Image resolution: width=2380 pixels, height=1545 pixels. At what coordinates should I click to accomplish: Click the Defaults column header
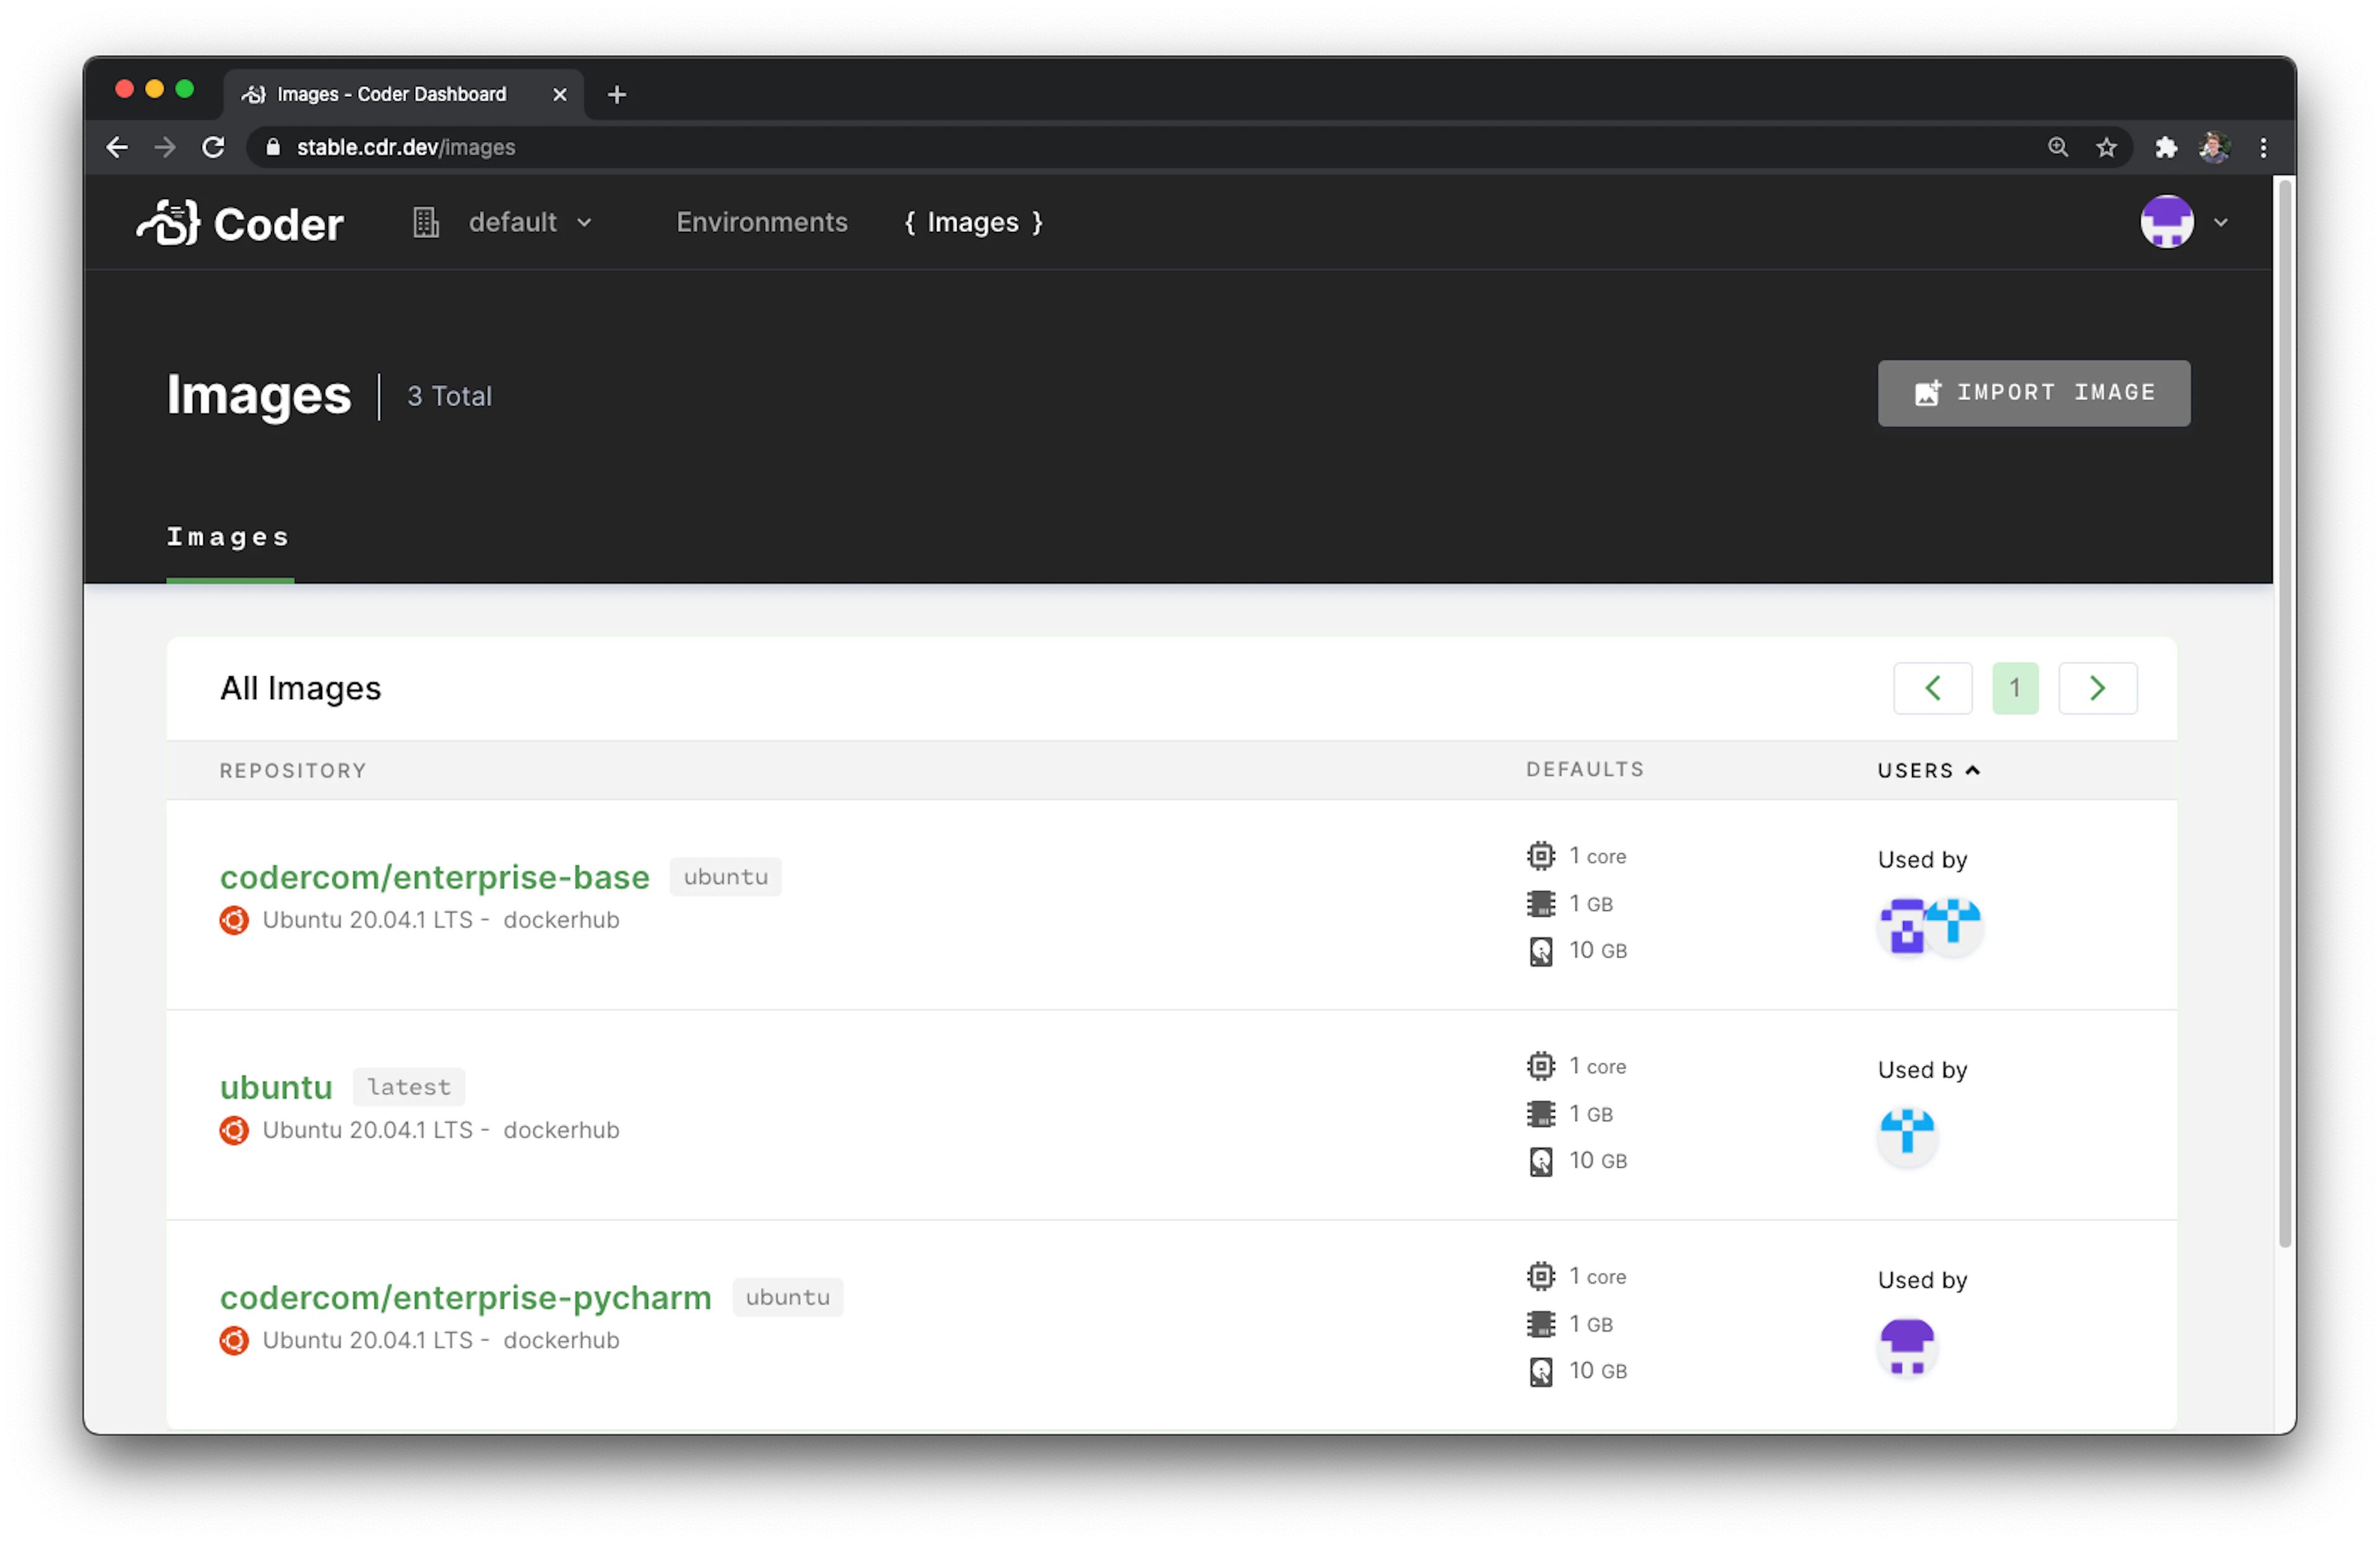point(1584,769)
